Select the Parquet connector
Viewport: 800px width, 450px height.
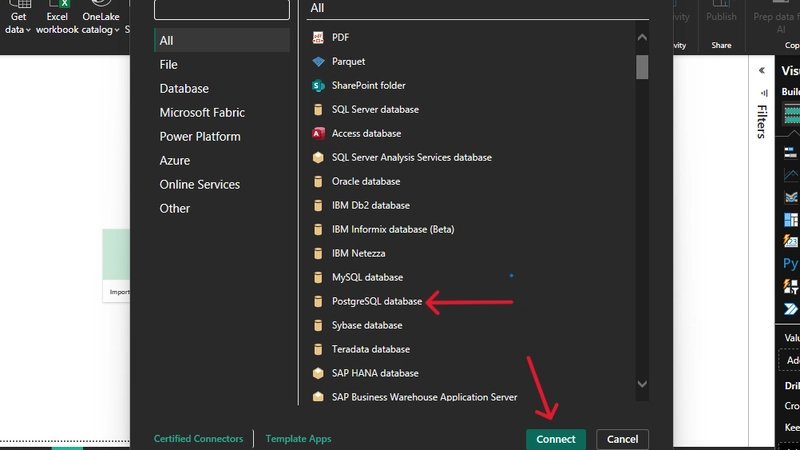[x=348, y=61]
